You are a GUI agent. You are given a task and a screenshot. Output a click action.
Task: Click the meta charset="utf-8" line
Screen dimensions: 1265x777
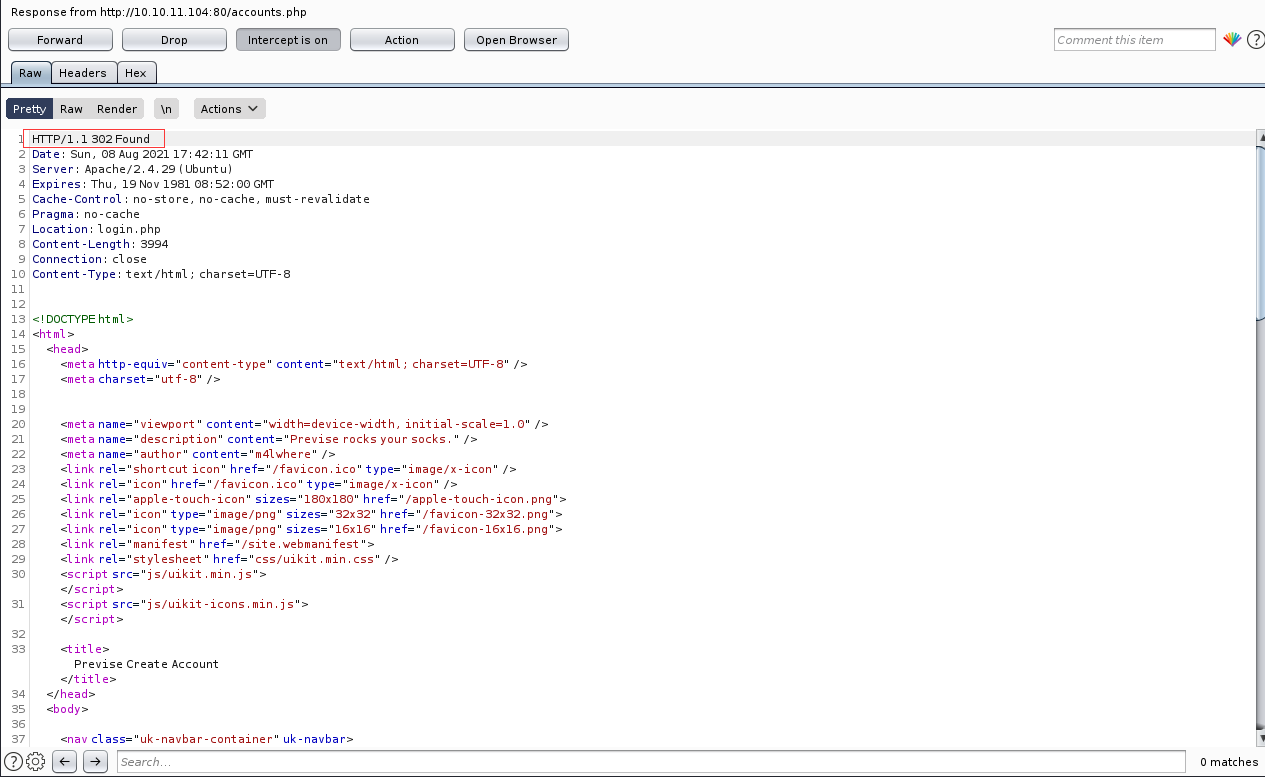[x=140, y=379]
